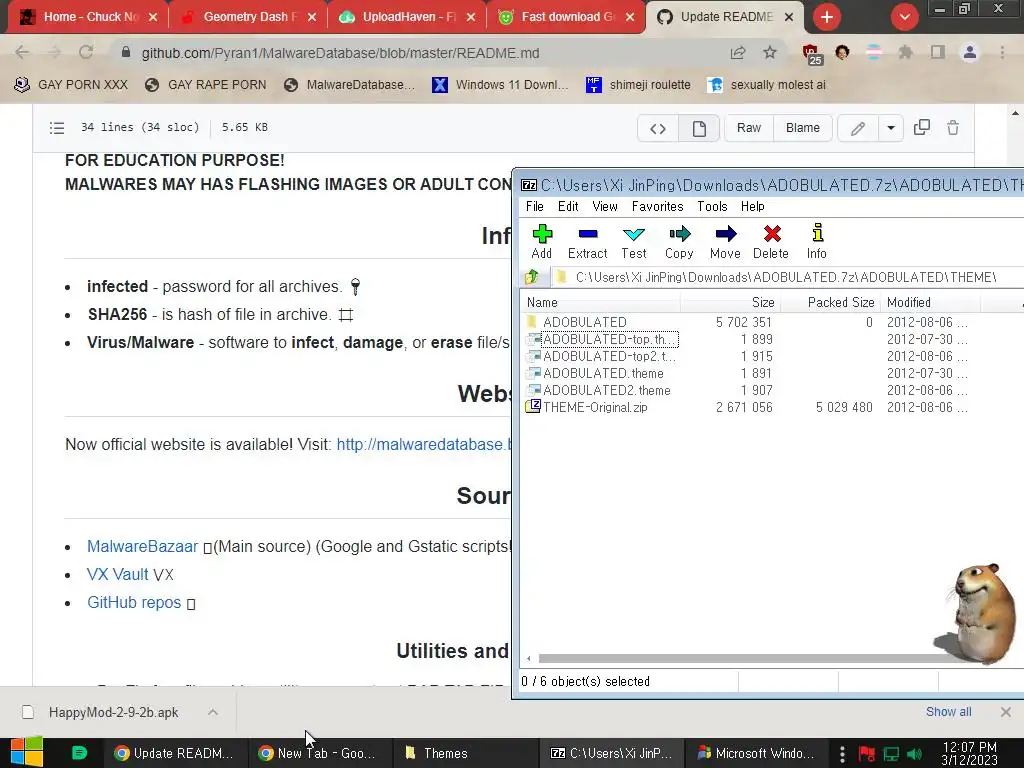1024x768 pixels.
Task: Bookmark this page with the star
Action: click(770, 53)
